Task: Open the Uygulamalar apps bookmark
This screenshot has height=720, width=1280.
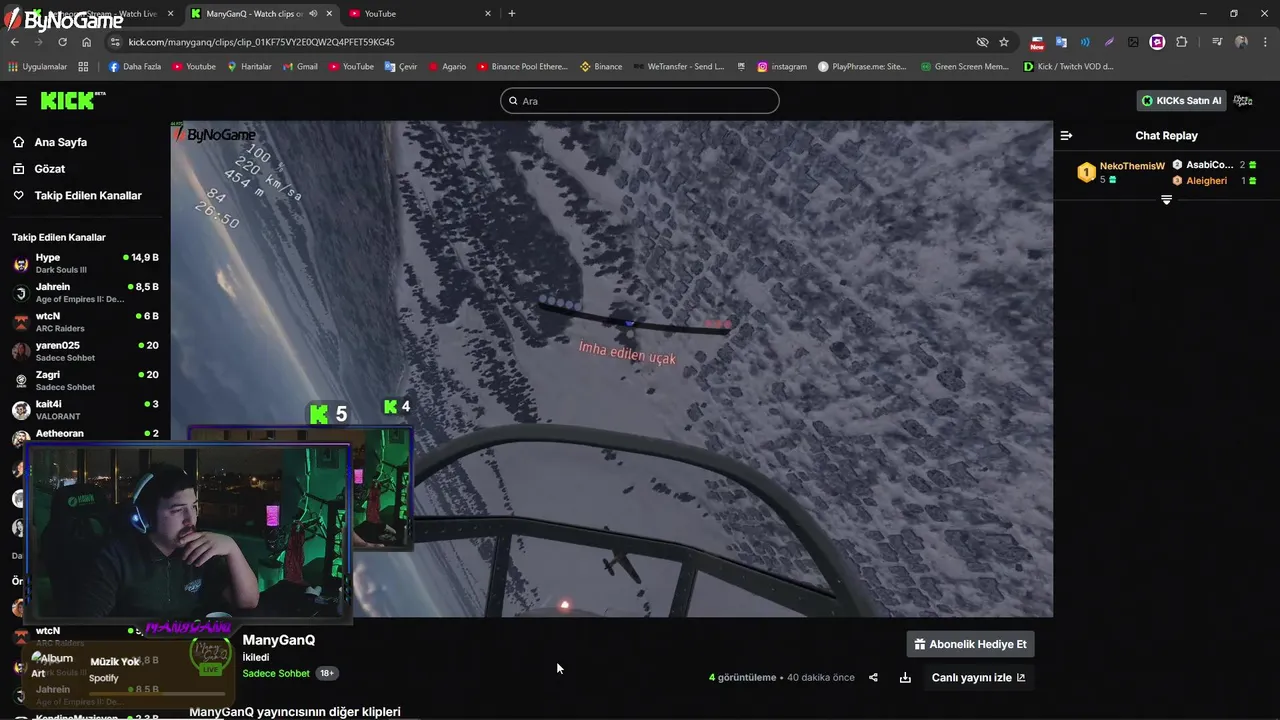Action: (37, 67)
